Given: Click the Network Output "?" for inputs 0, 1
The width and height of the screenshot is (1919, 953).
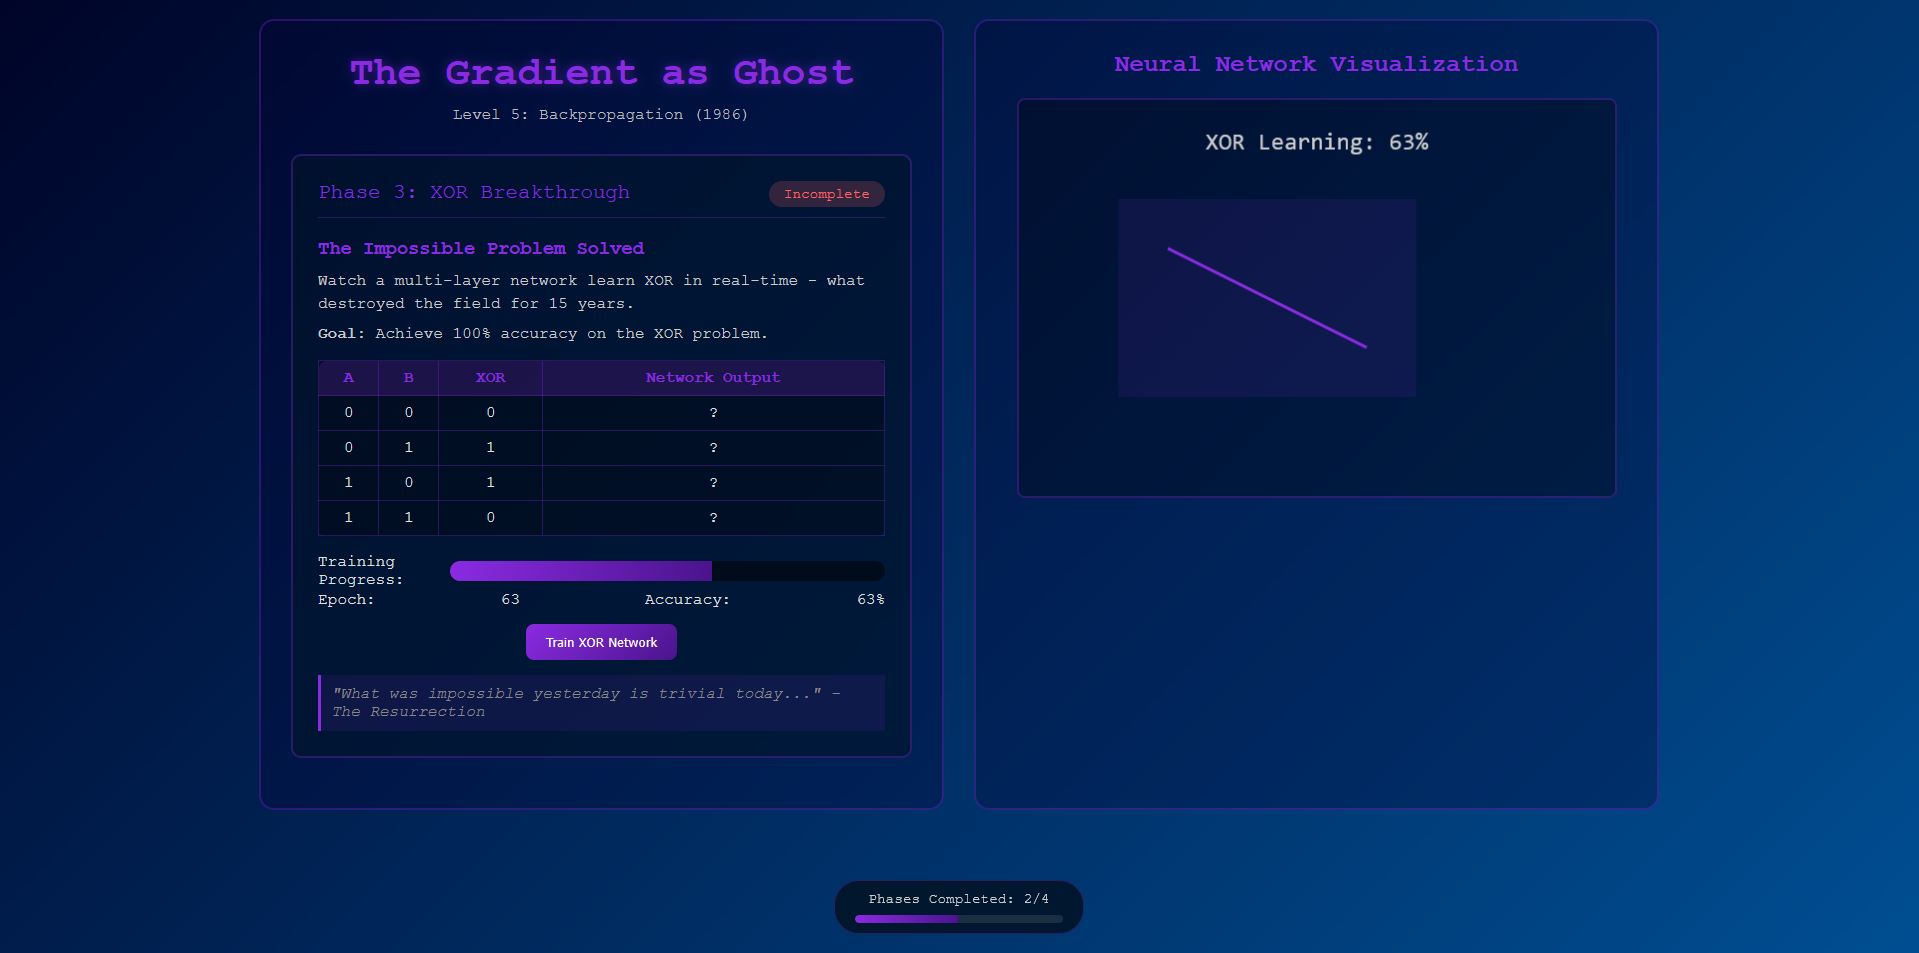Looking at the screenshot, I should (713, 448).
